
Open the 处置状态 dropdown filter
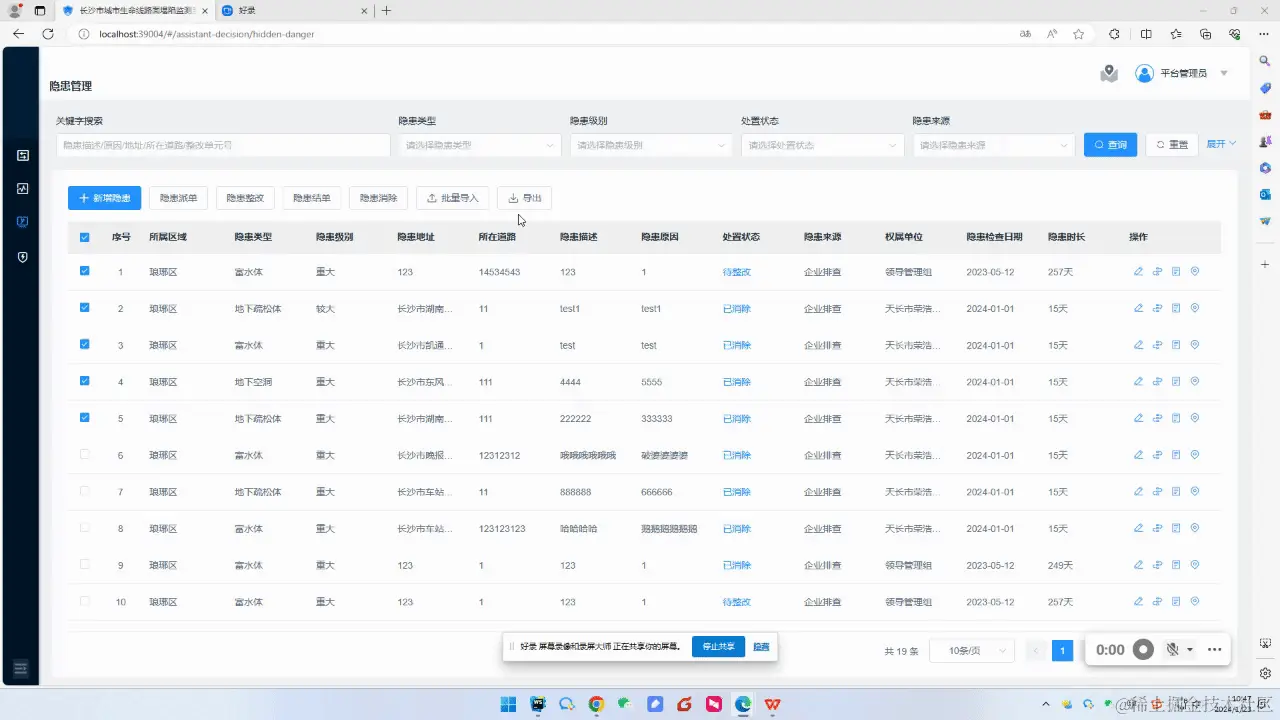click(822, 145)
